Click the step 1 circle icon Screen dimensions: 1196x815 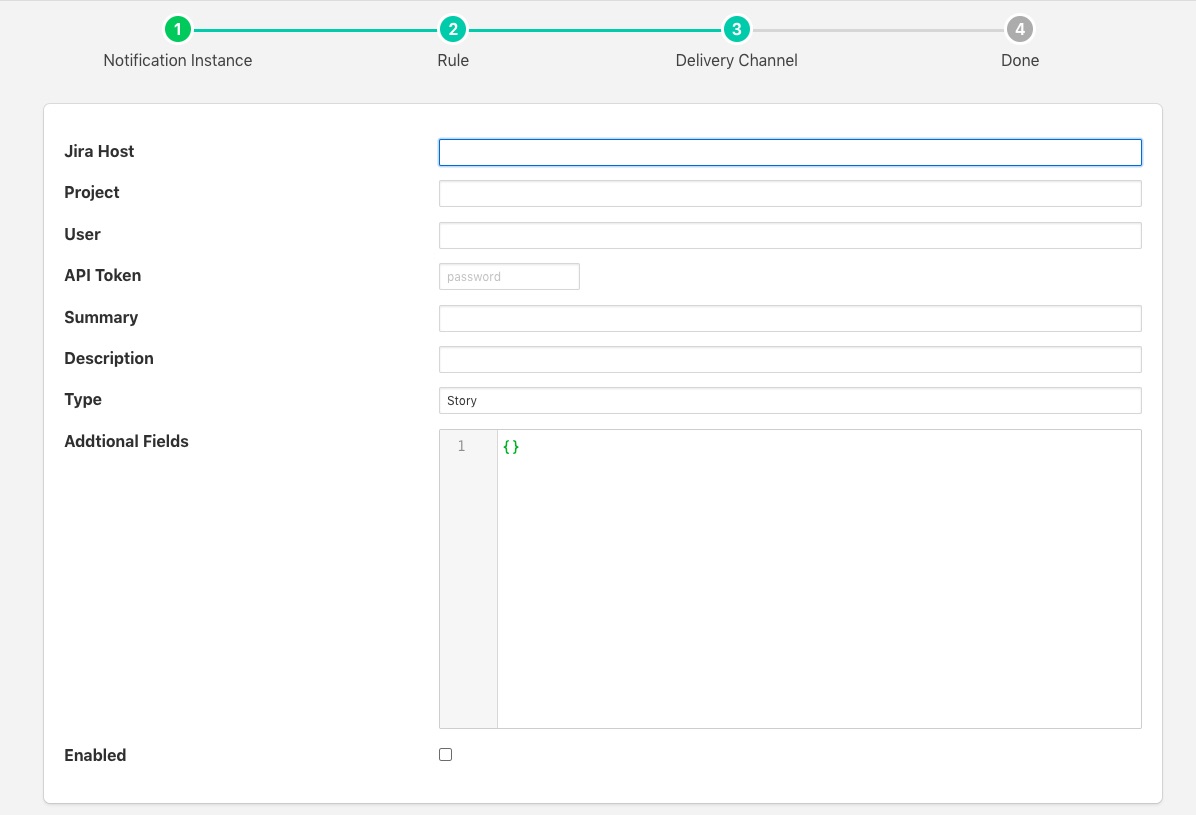pos(177,29)
